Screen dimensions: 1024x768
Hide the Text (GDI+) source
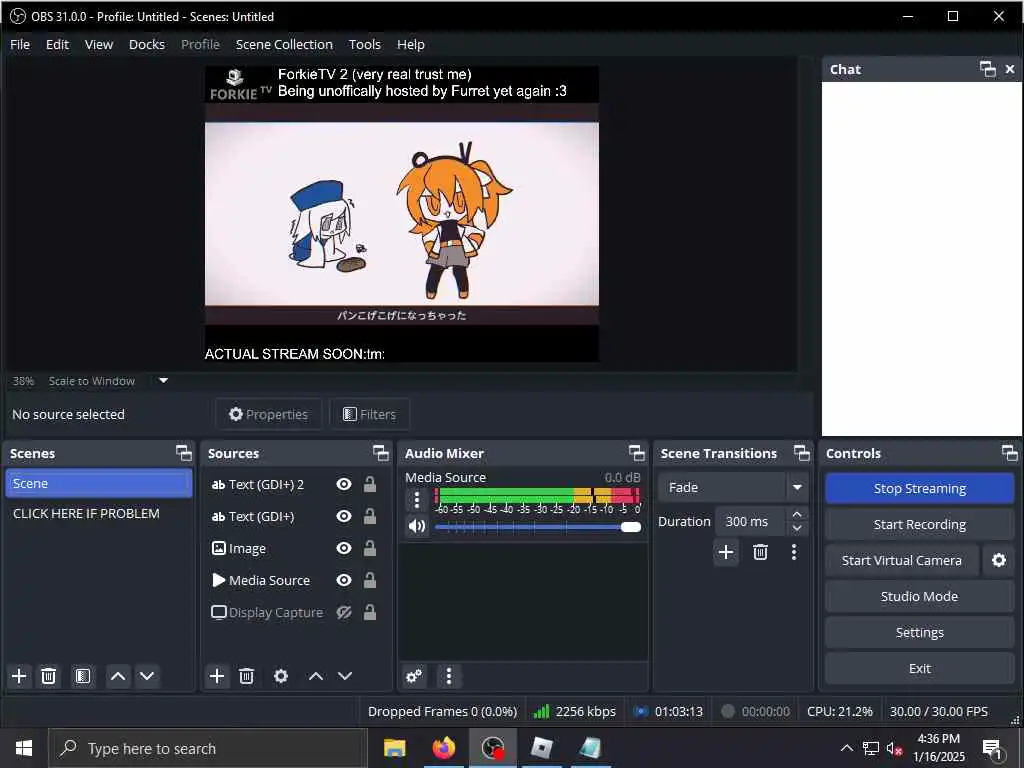tap(344, 517)
